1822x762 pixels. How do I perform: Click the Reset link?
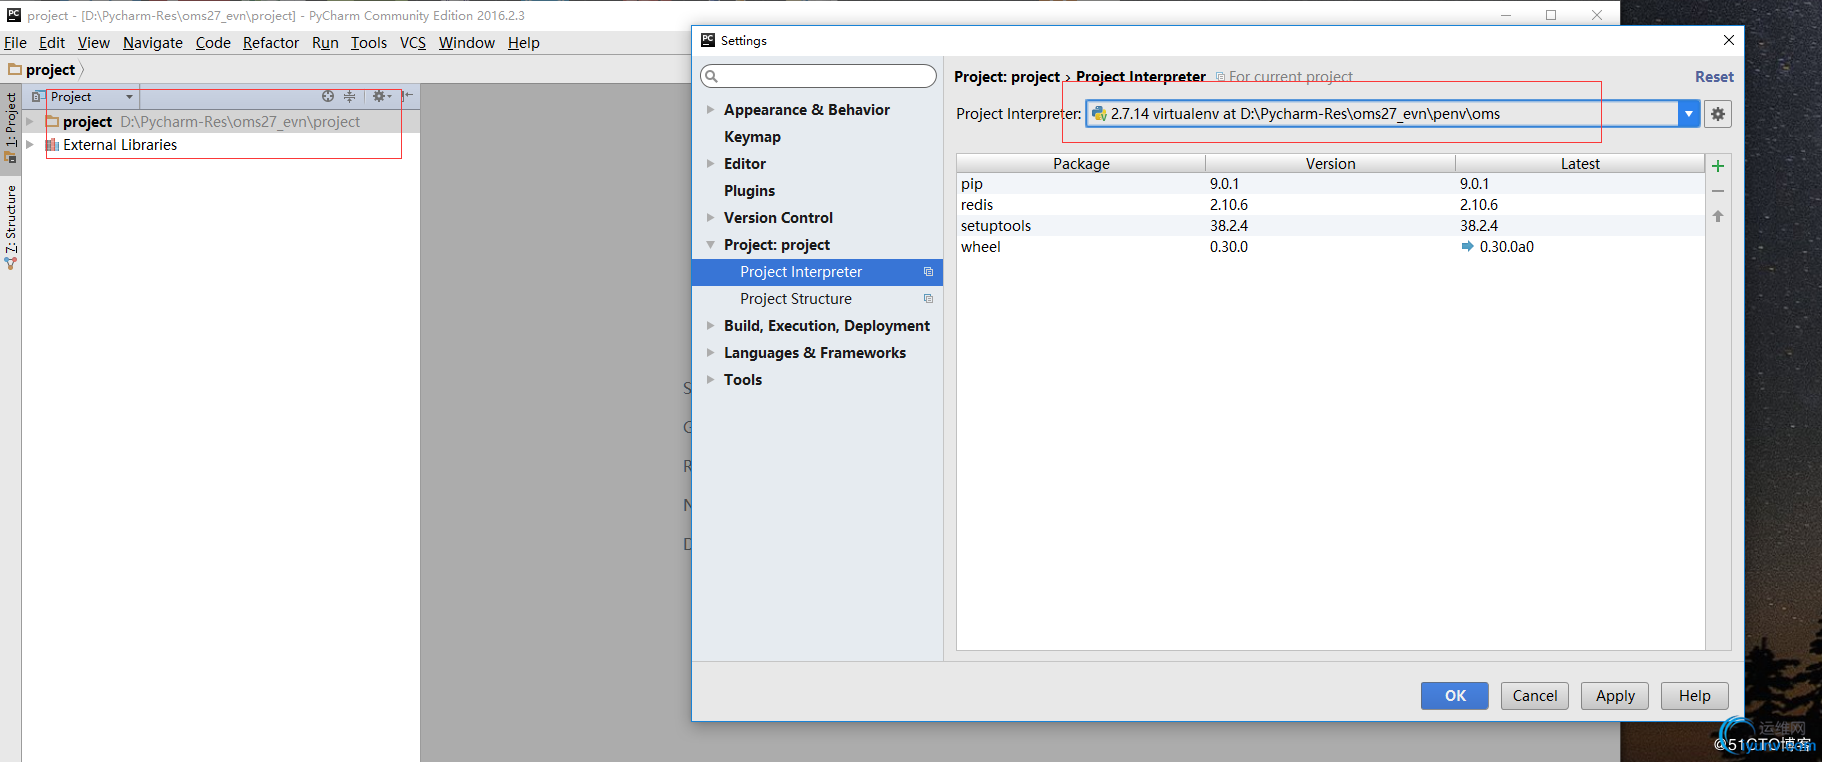pos(1714,77)
